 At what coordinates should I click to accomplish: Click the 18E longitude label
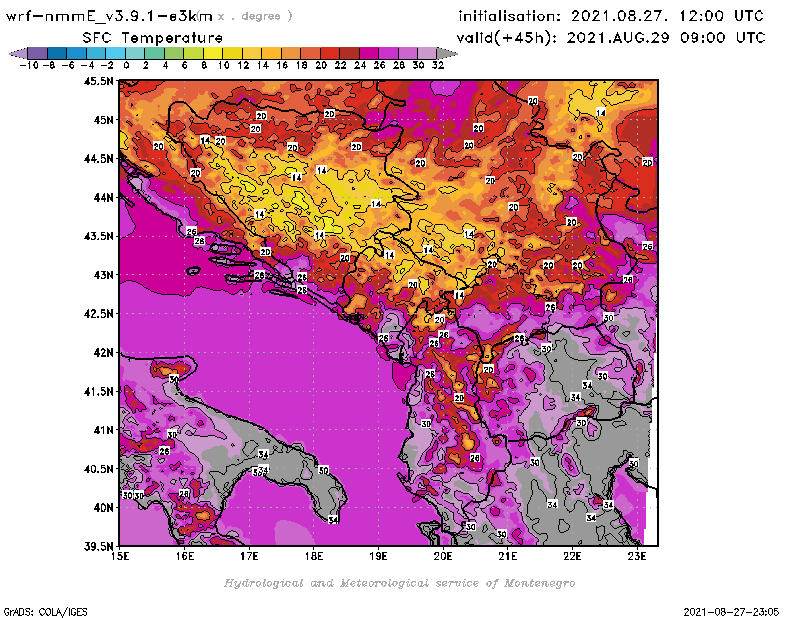coord(314,556)
